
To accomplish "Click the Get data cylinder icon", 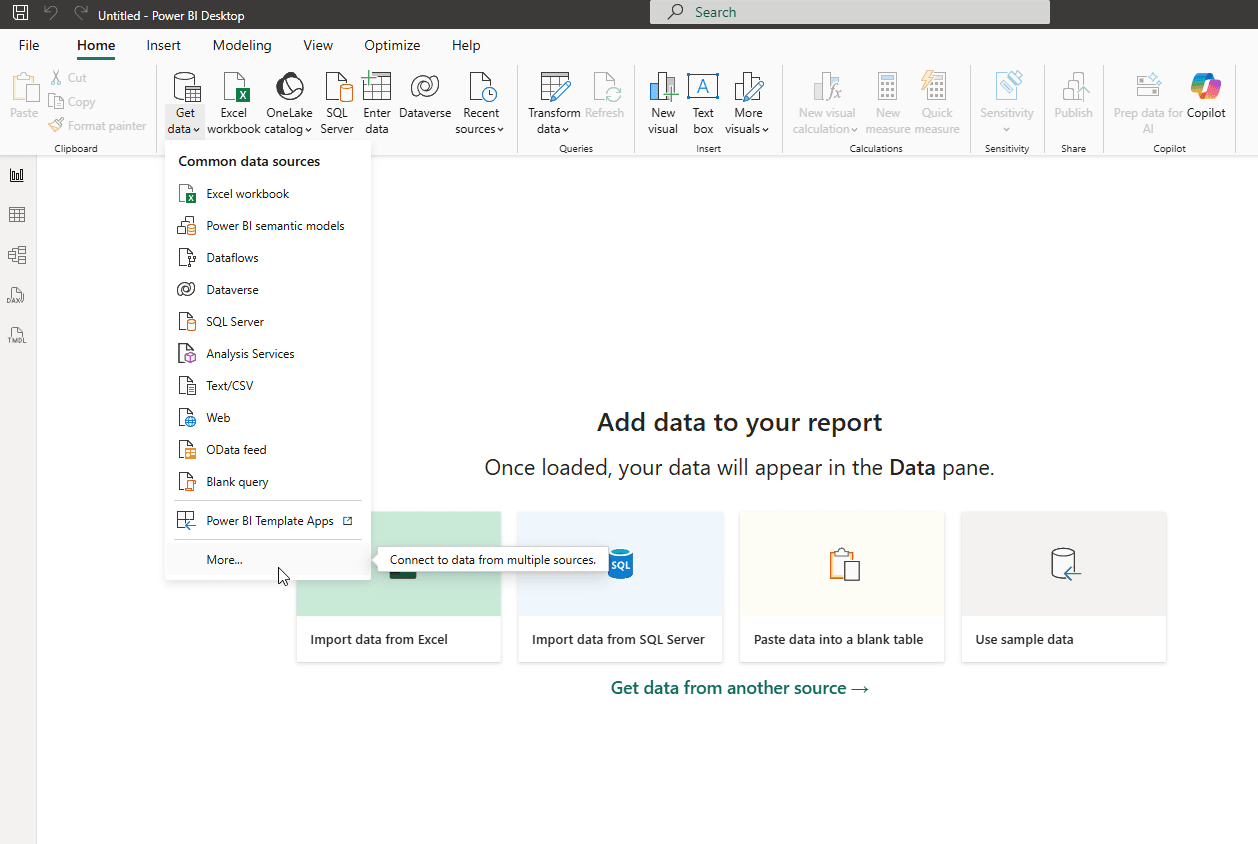I will [185, 87].
